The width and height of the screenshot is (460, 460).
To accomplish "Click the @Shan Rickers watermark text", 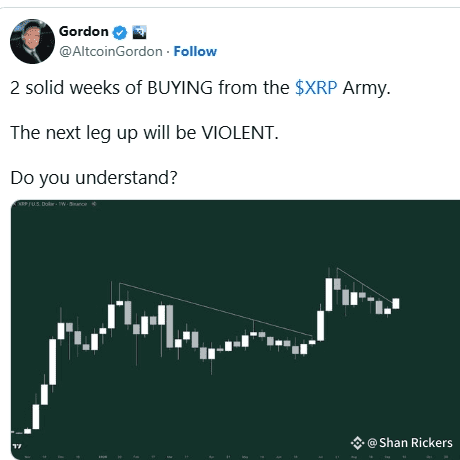I will coord(410,443).
